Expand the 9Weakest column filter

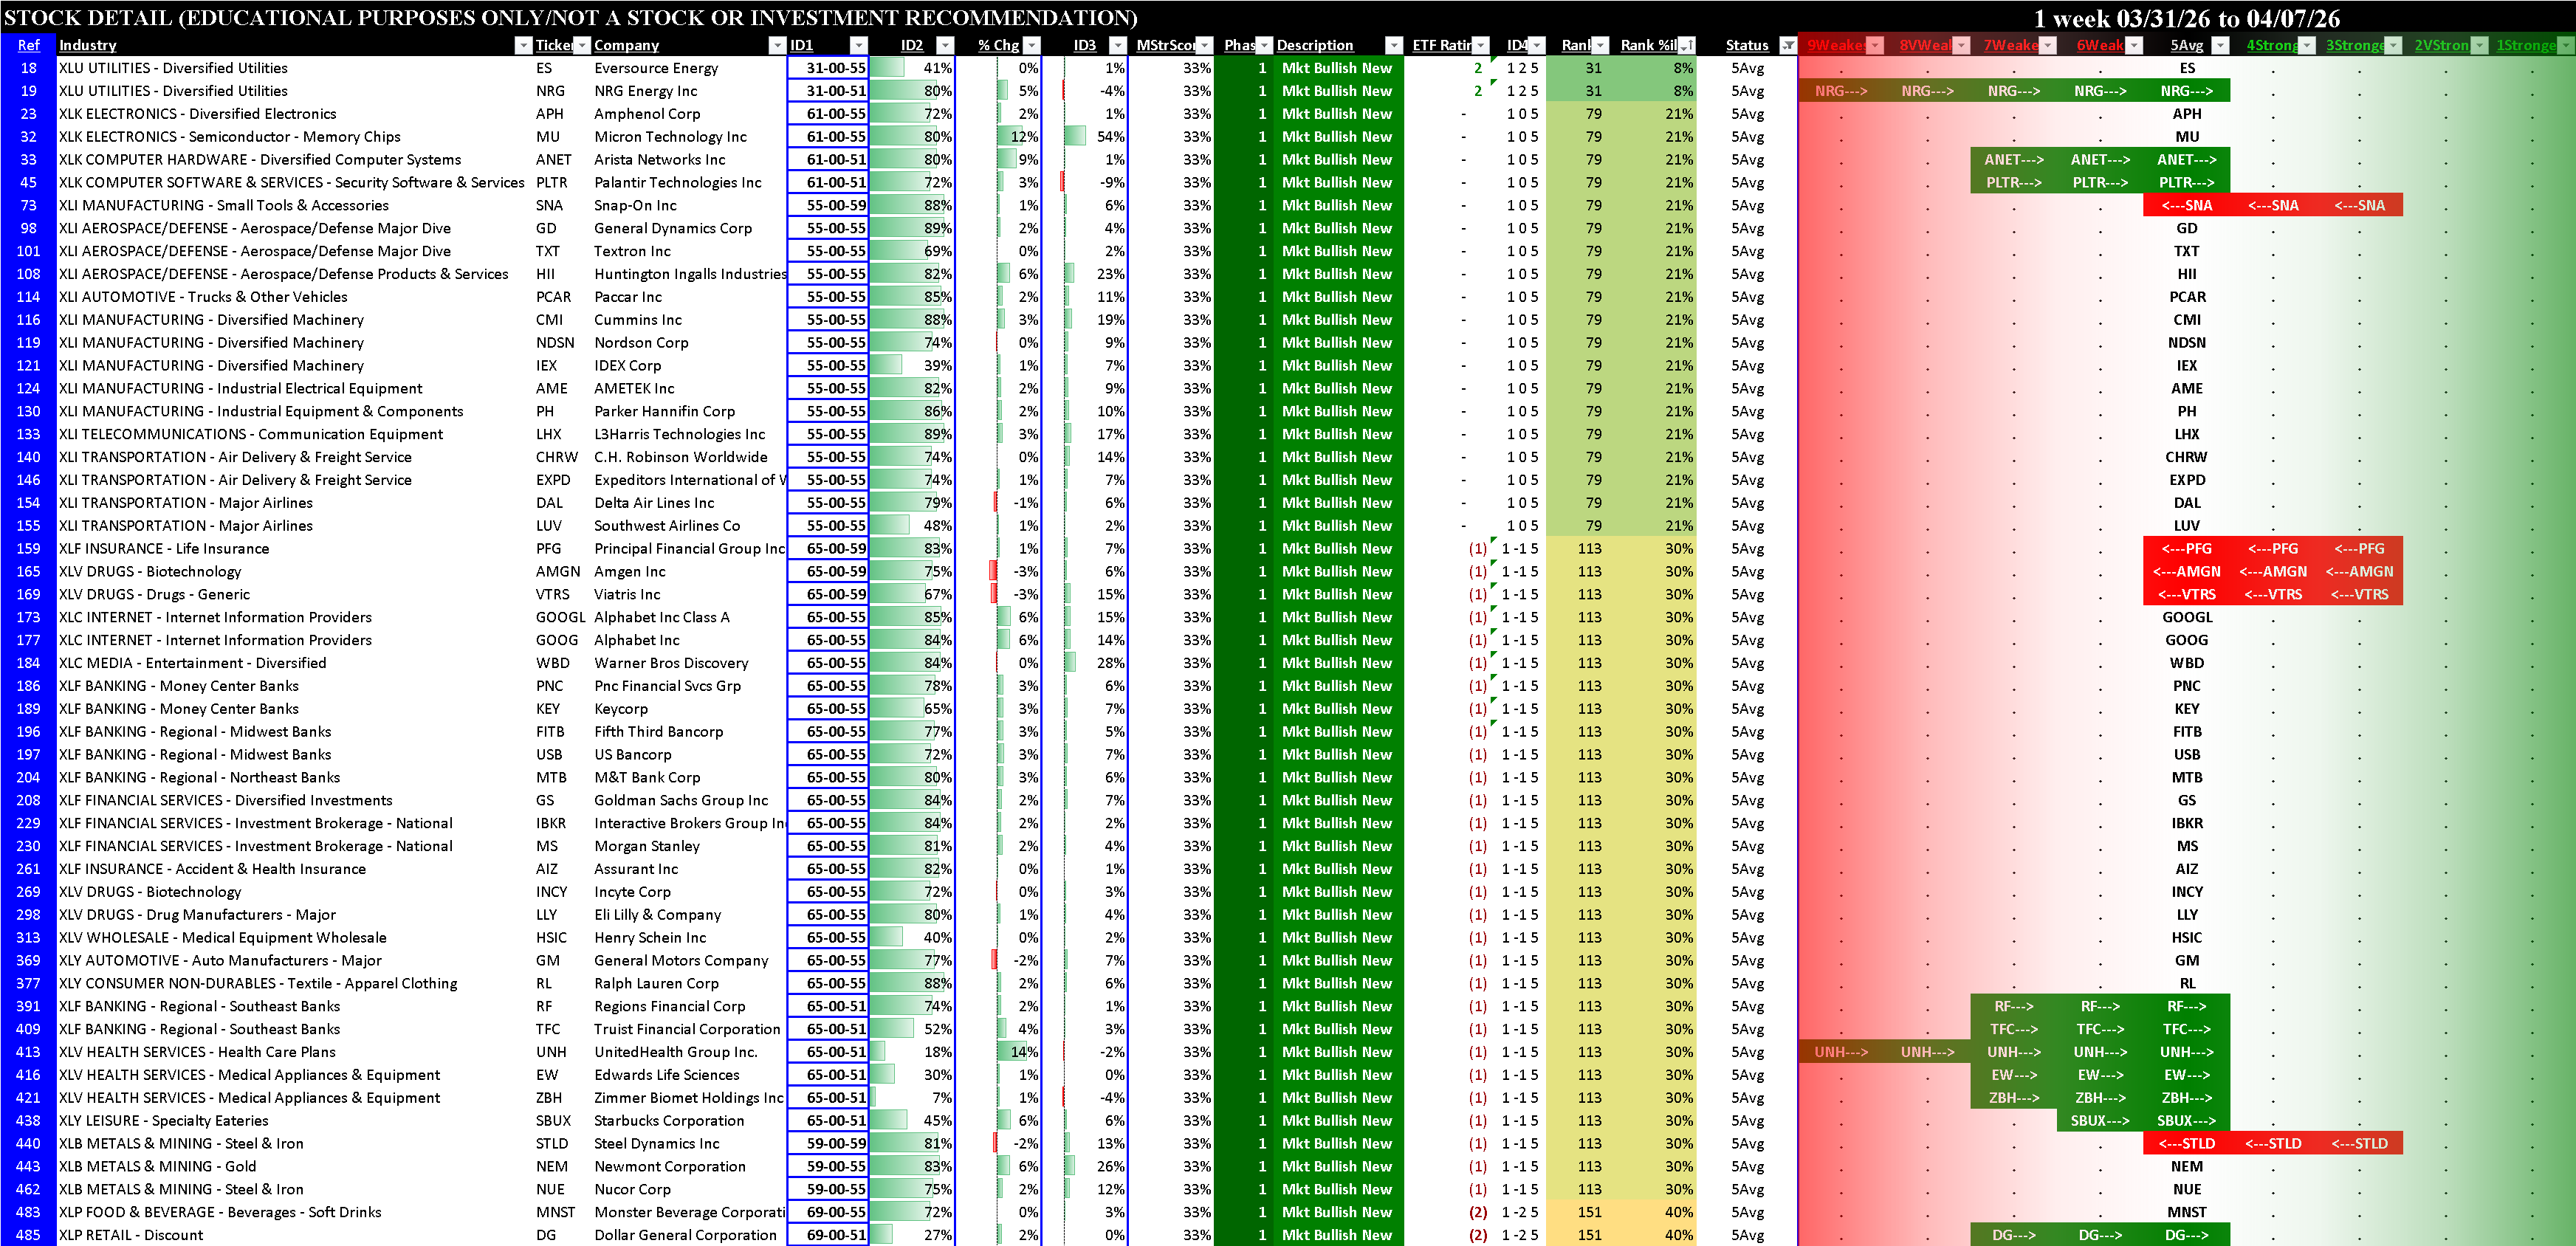[x=1875, y=45]
